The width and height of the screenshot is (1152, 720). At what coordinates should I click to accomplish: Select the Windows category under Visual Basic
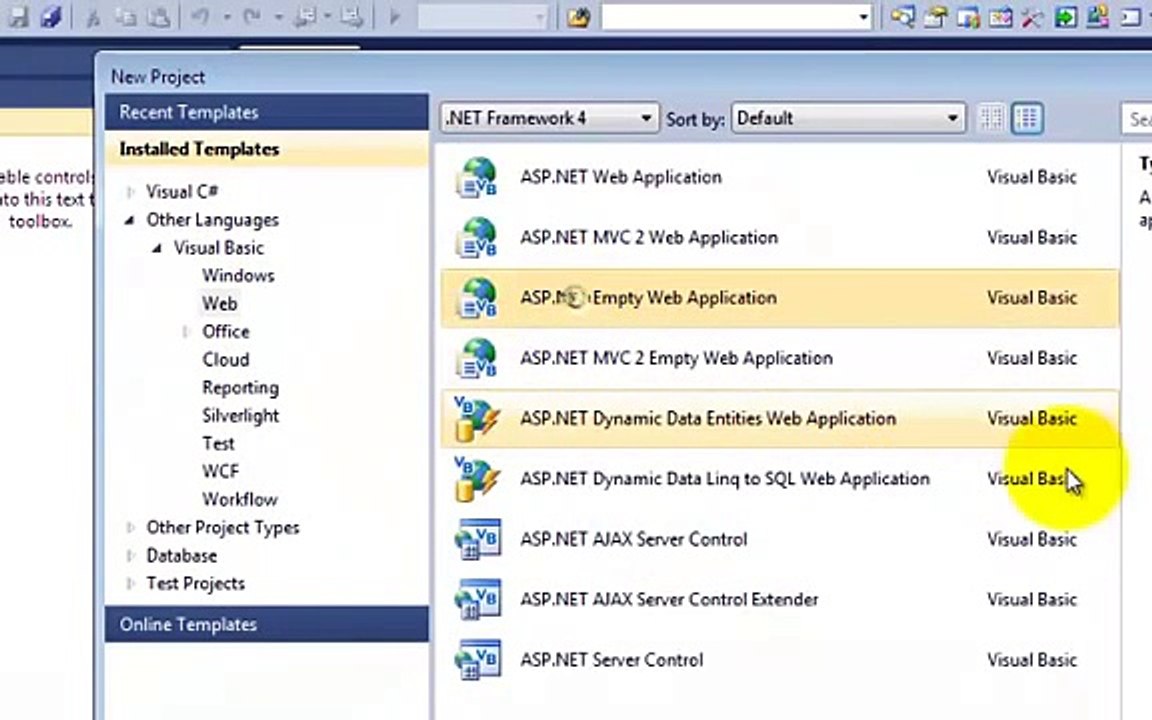238,276
